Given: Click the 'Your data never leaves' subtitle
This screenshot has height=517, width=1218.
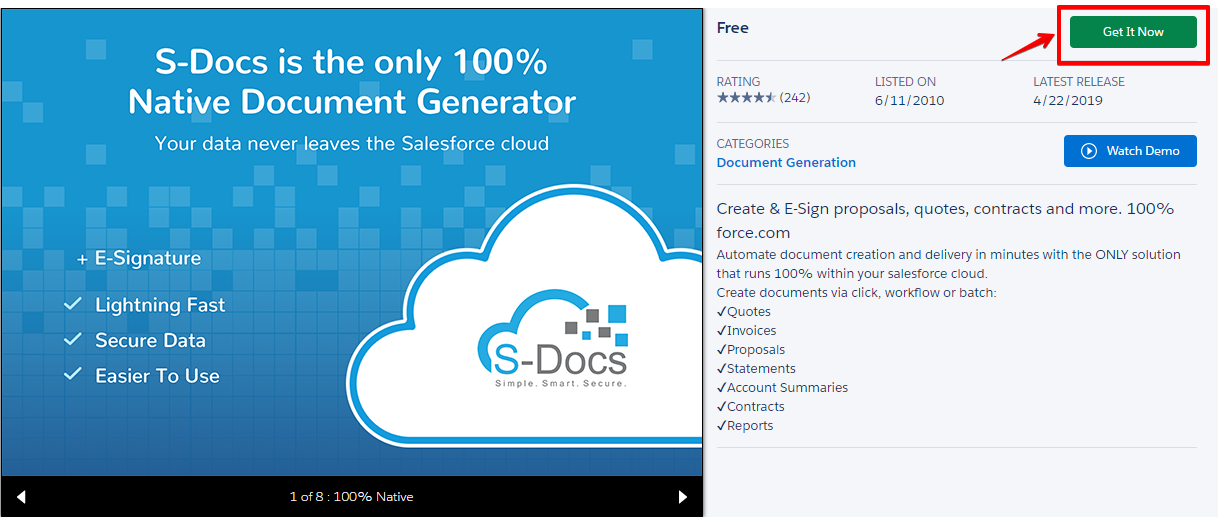Looking at the screenshot, I should pos(352,144).
